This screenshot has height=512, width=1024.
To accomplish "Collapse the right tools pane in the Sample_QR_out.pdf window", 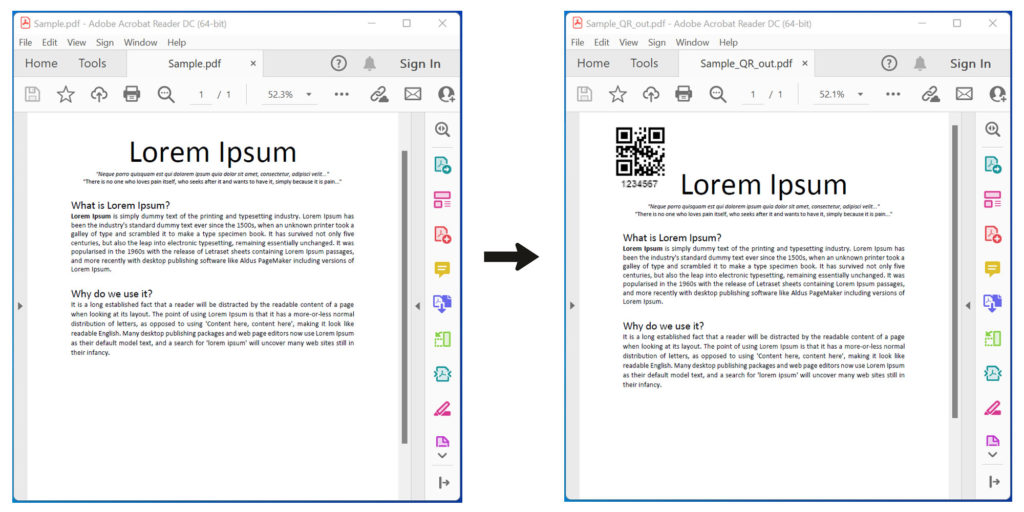I will [967, 305].
